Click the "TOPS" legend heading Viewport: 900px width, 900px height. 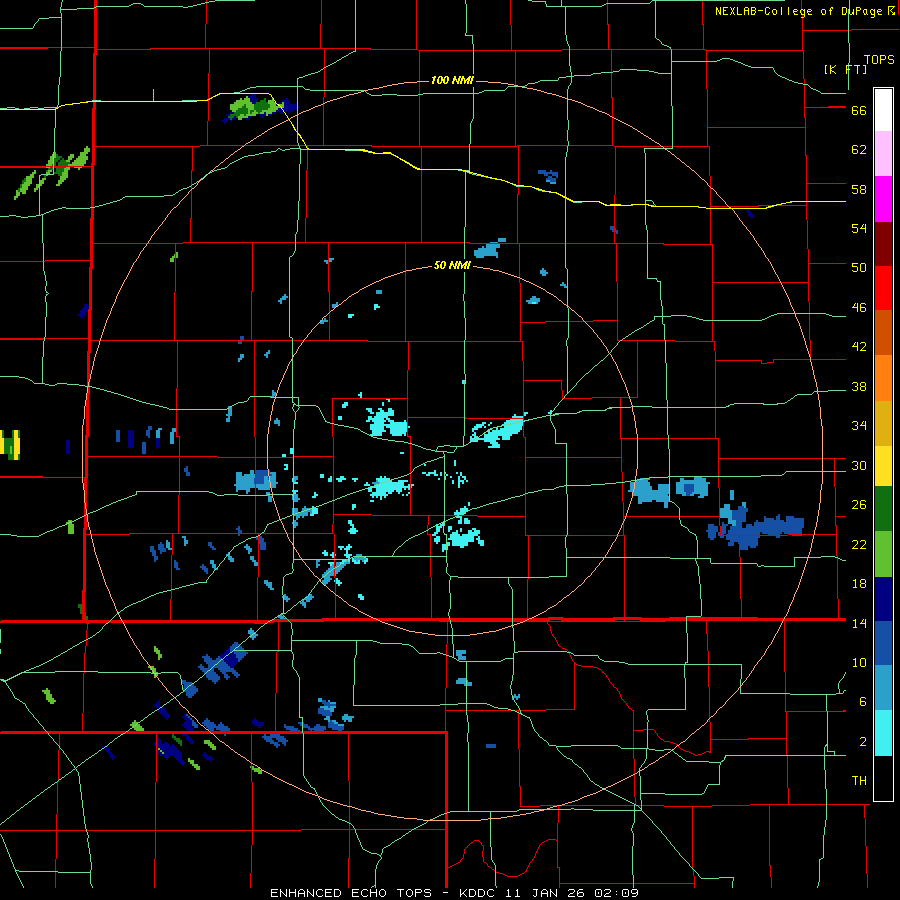tap(879, 60)
